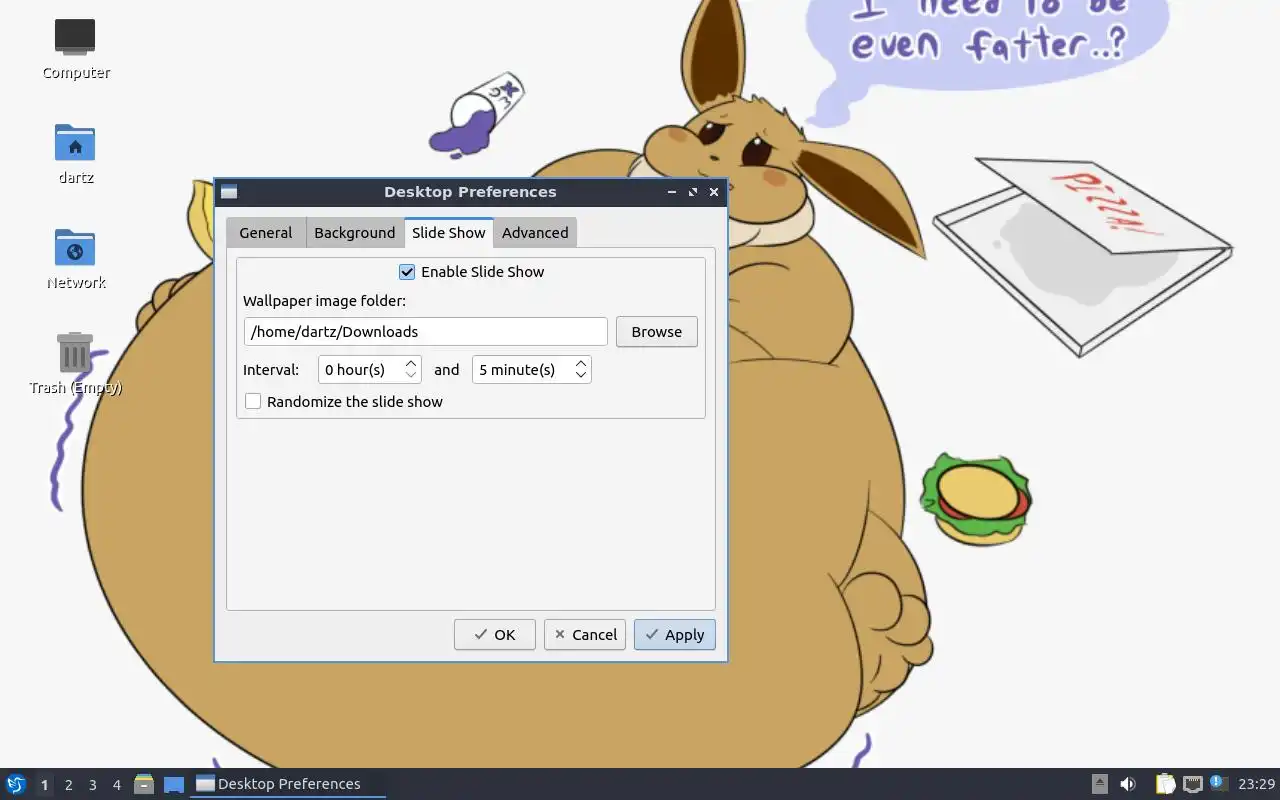
Task: Maximize the Desktop Preferences dialog
Action: (x=693, y=192)
